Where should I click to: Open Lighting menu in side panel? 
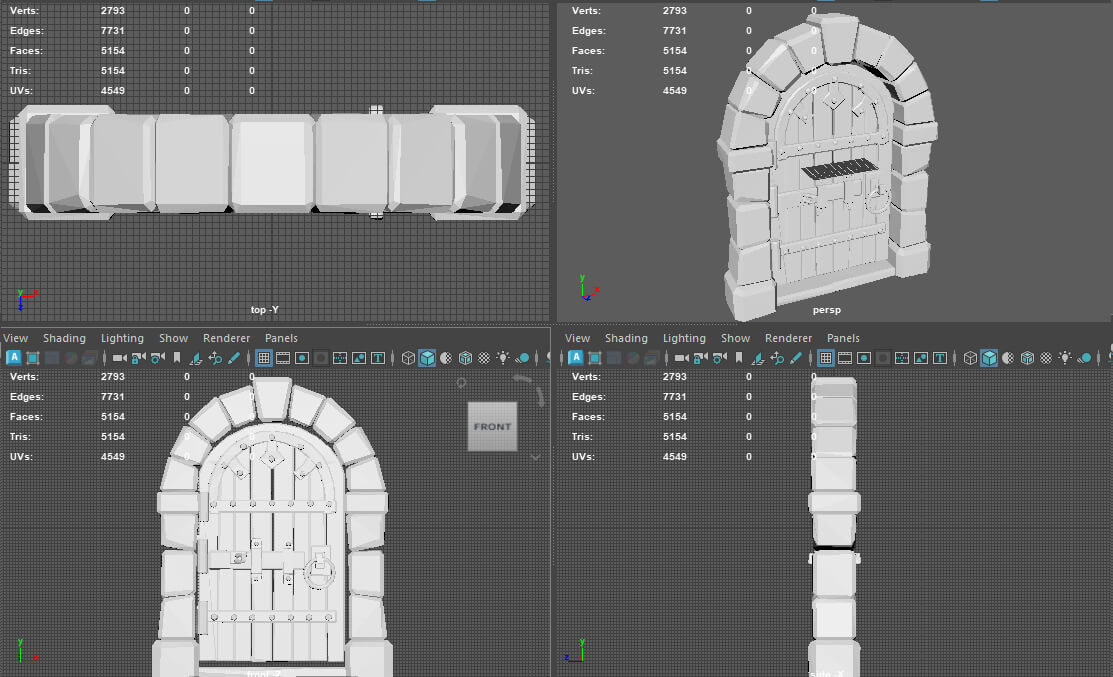click(684, 338)
